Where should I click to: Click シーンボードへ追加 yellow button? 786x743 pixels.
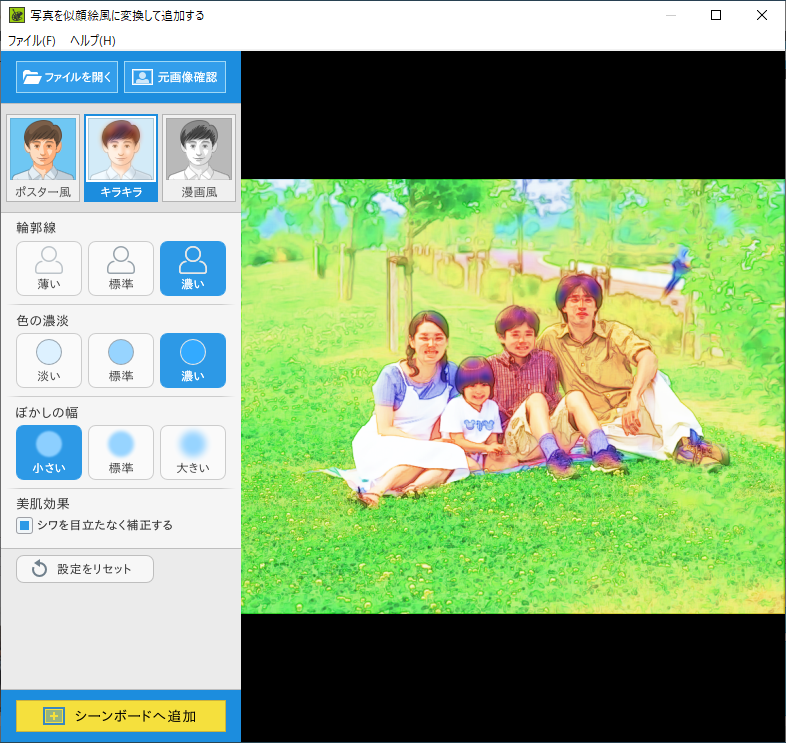click(121, 716)
